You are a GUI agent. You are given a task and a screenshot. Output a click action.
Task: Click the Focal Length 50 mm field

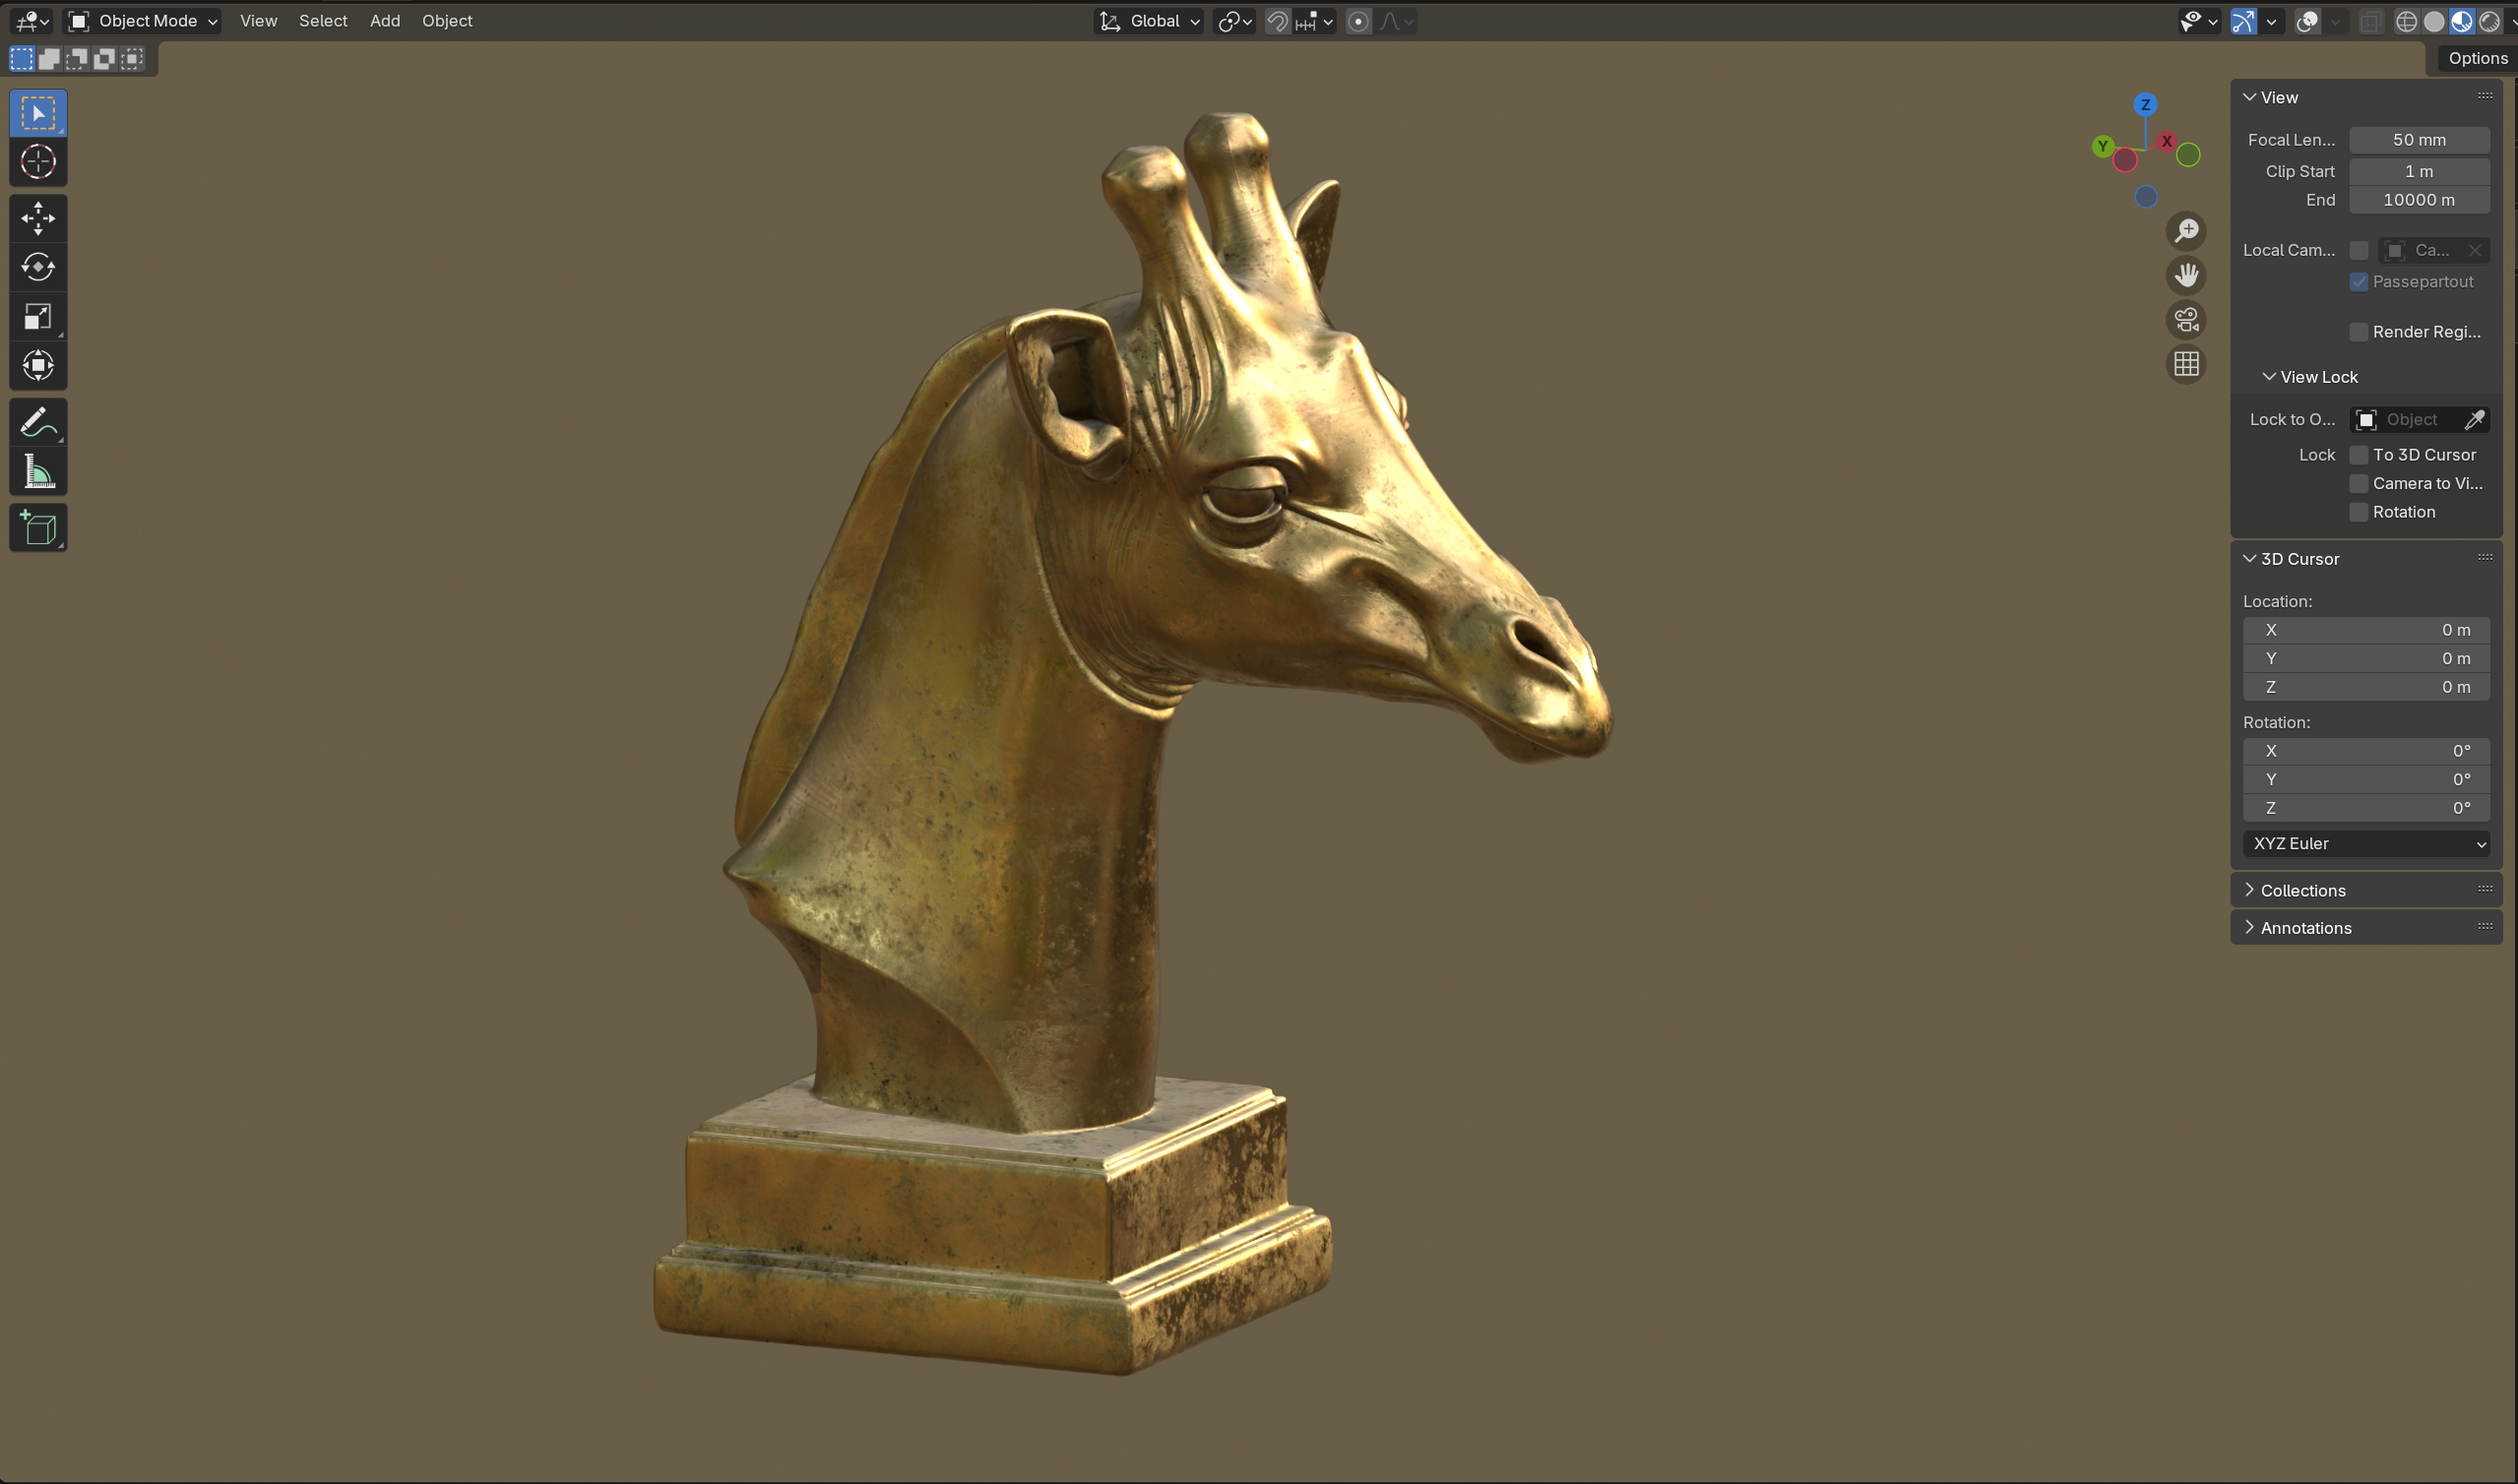(x=2418, y=140)
